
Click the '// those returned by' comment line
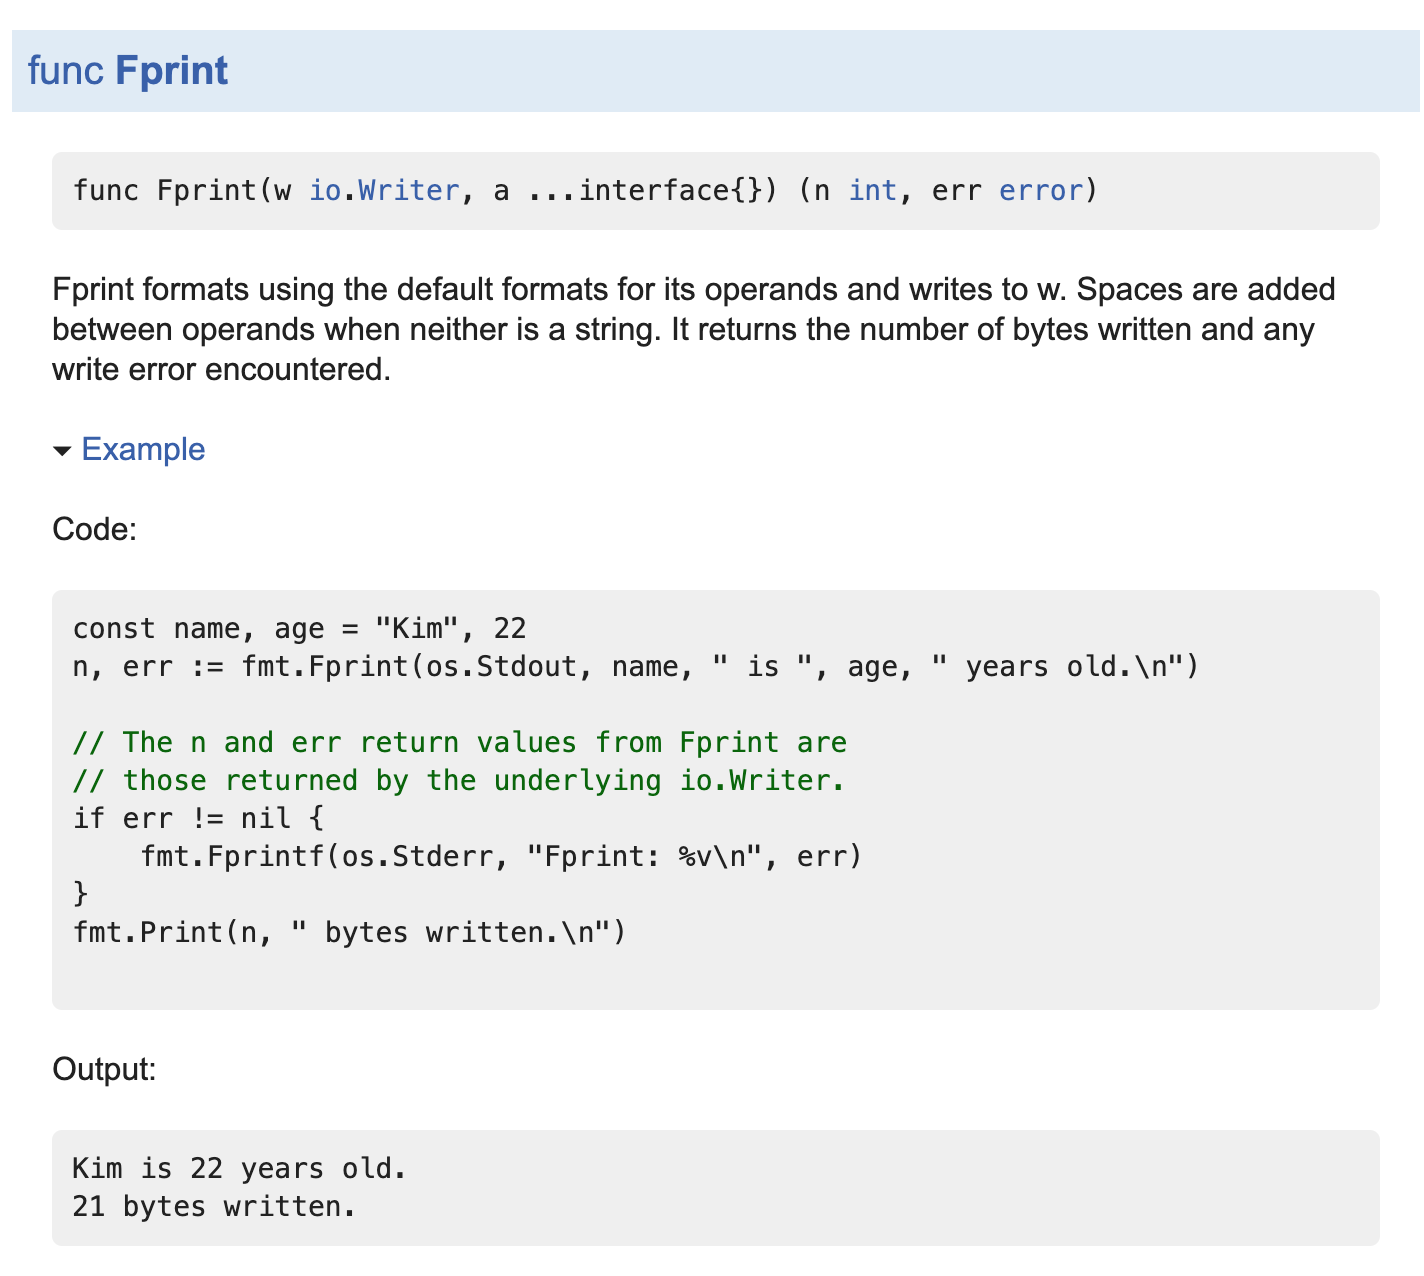point(458,780)
